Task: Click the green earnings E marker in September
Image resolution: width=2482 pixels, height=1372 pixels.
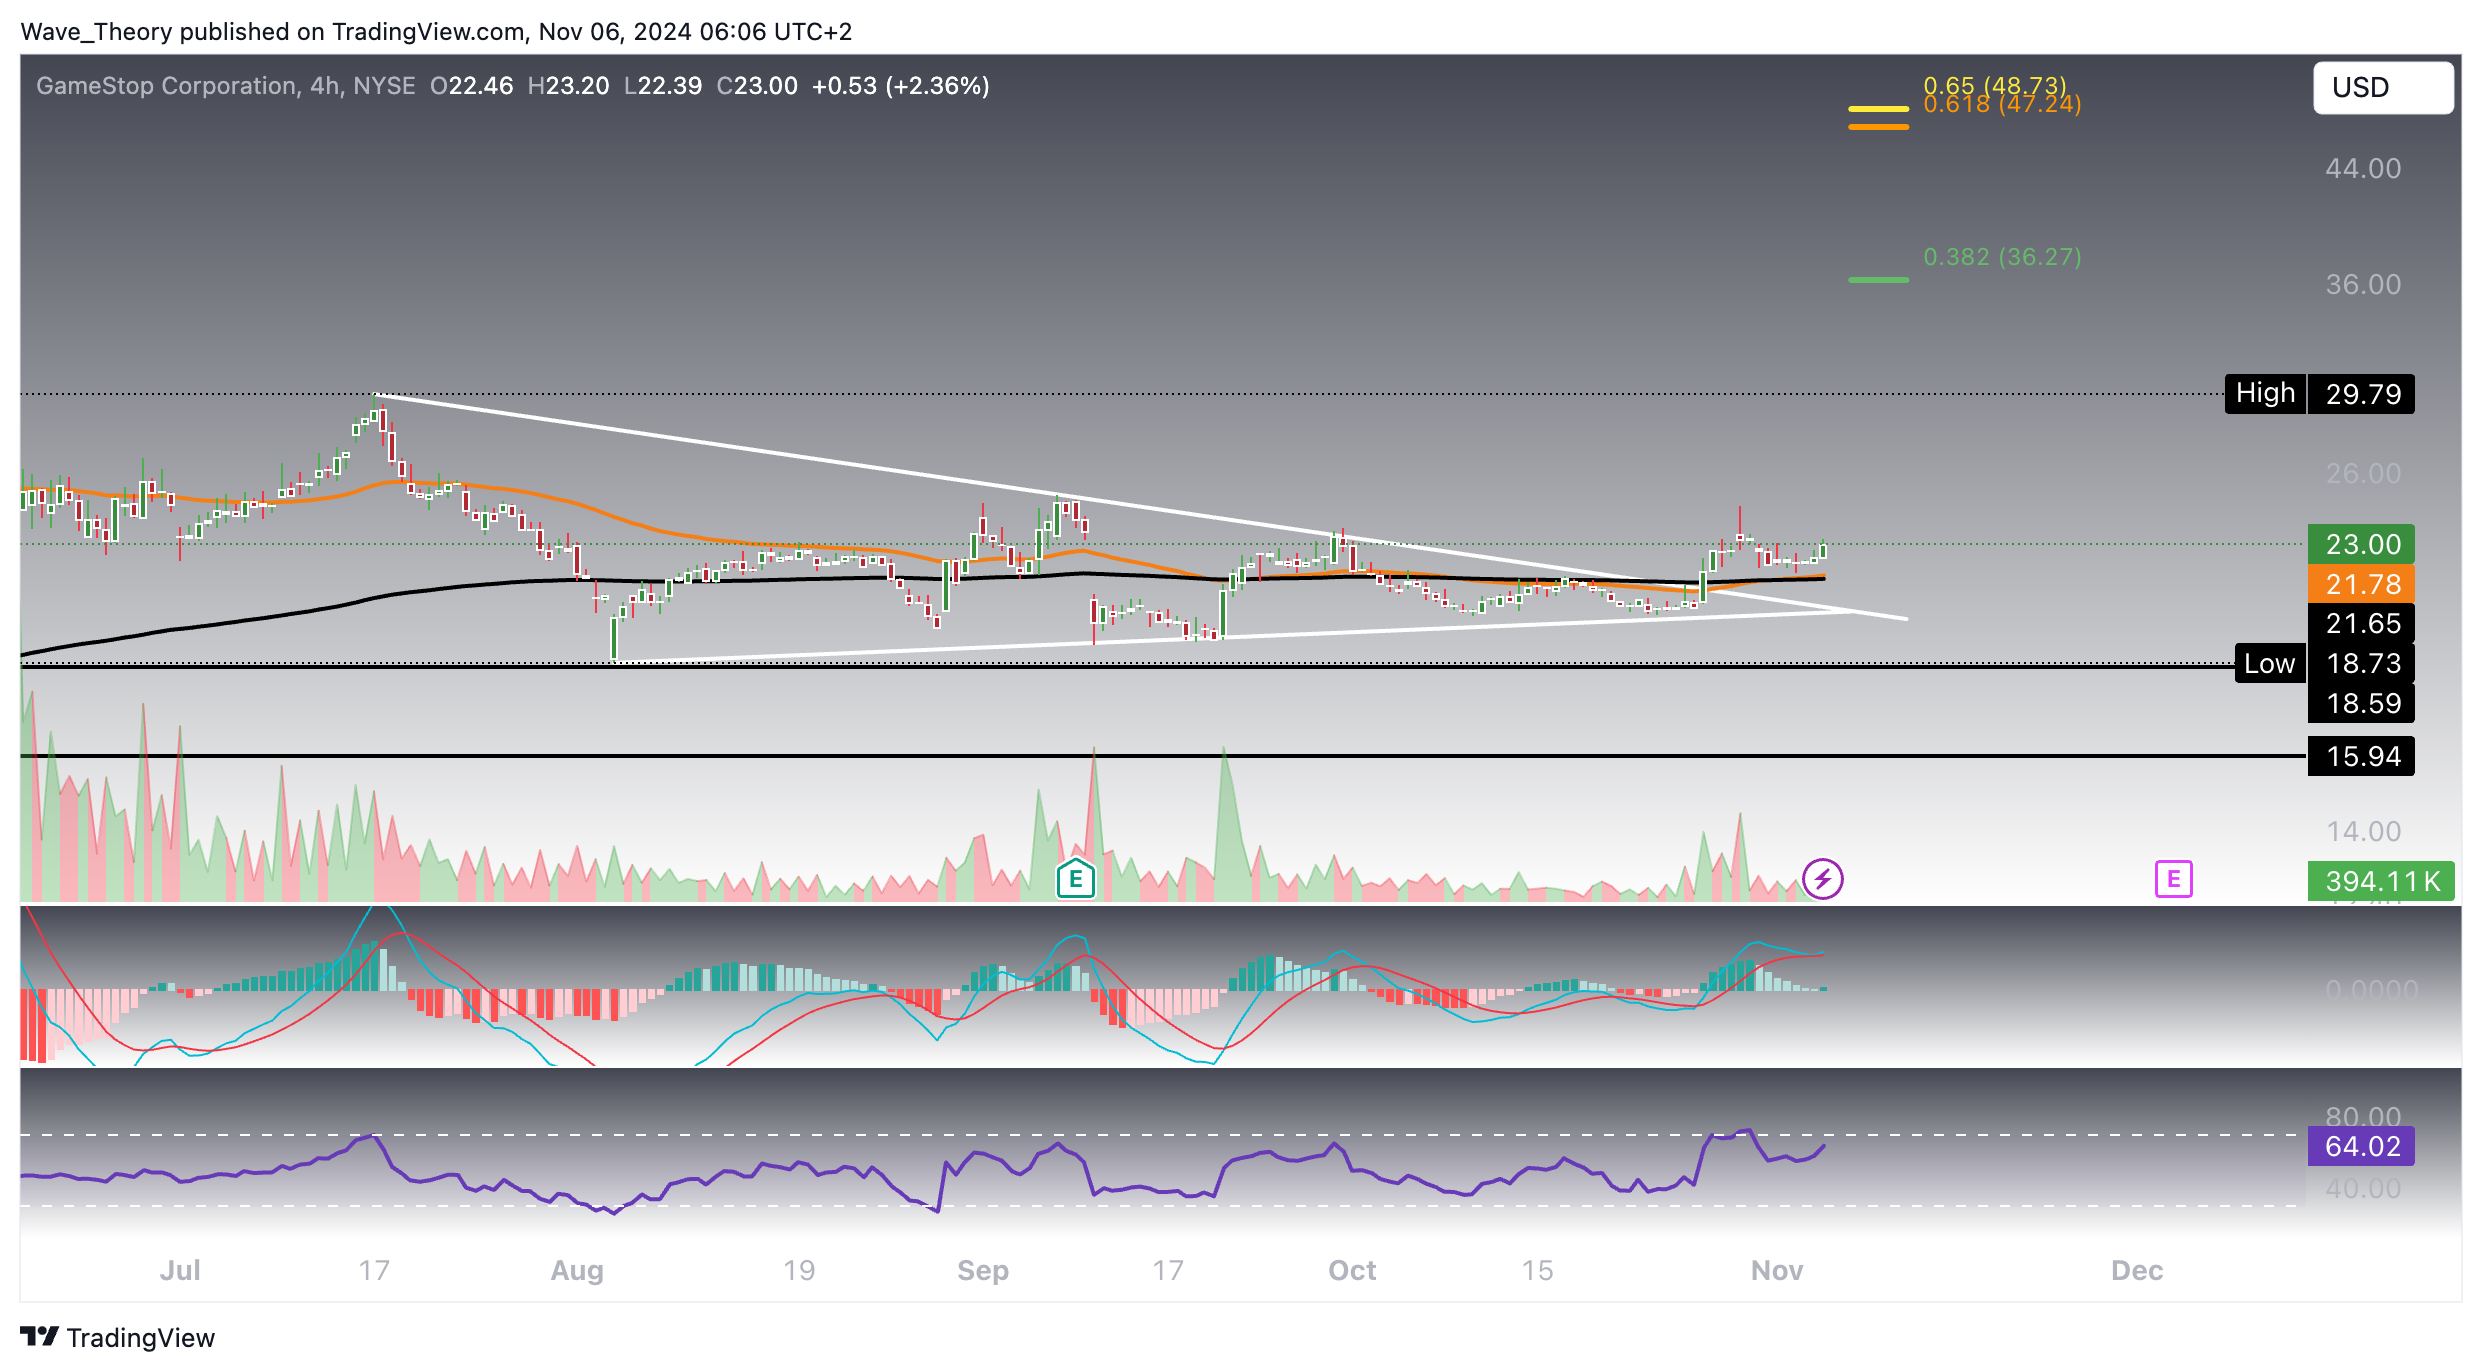Action: 1076,879
